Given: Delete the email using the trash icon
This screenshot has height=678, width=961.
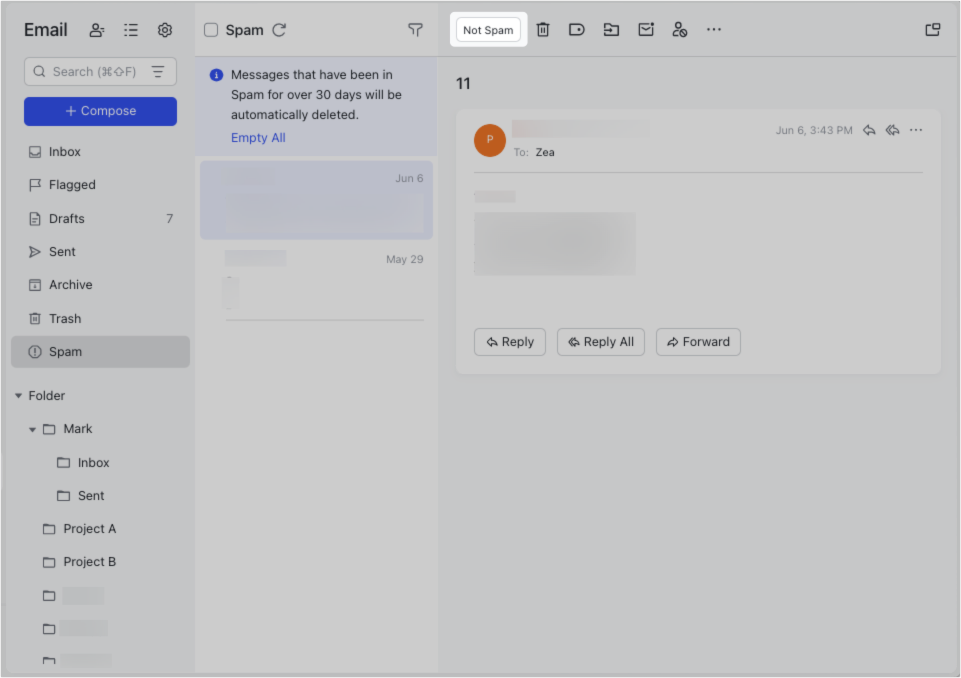Looking at the screenshot, I should tap(543, 29).
